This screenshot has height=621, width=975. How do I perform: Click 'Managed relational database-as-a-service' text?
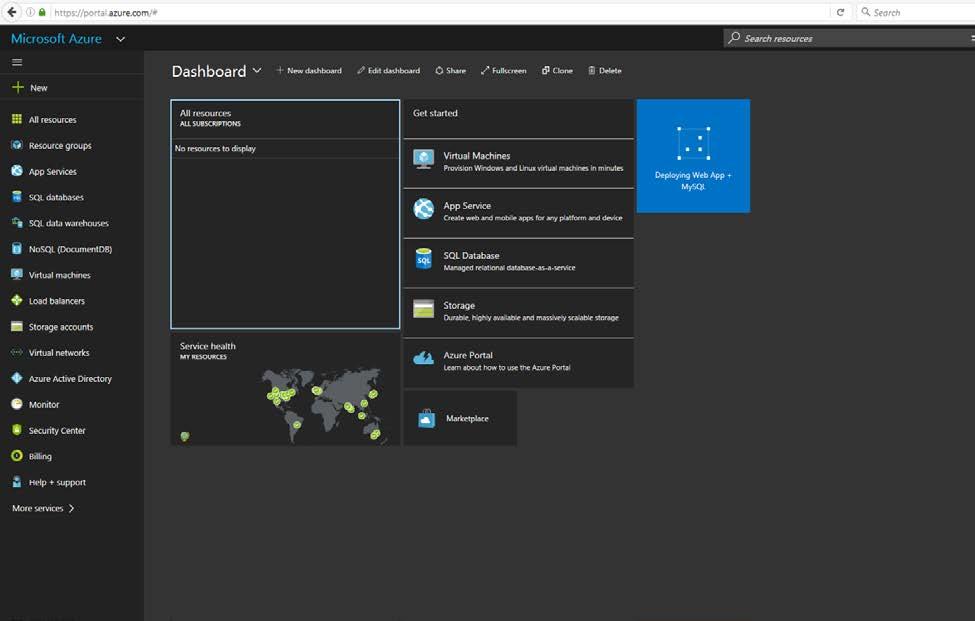tap(509, 268)
